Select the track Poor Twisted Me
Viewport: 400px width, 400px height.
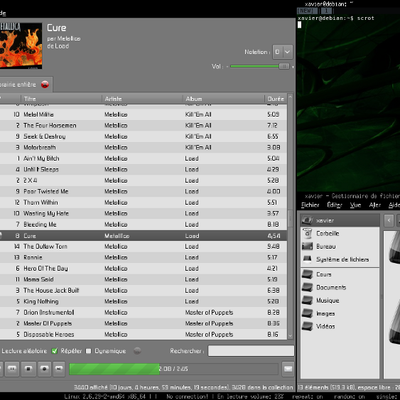[x=143, y=191]
